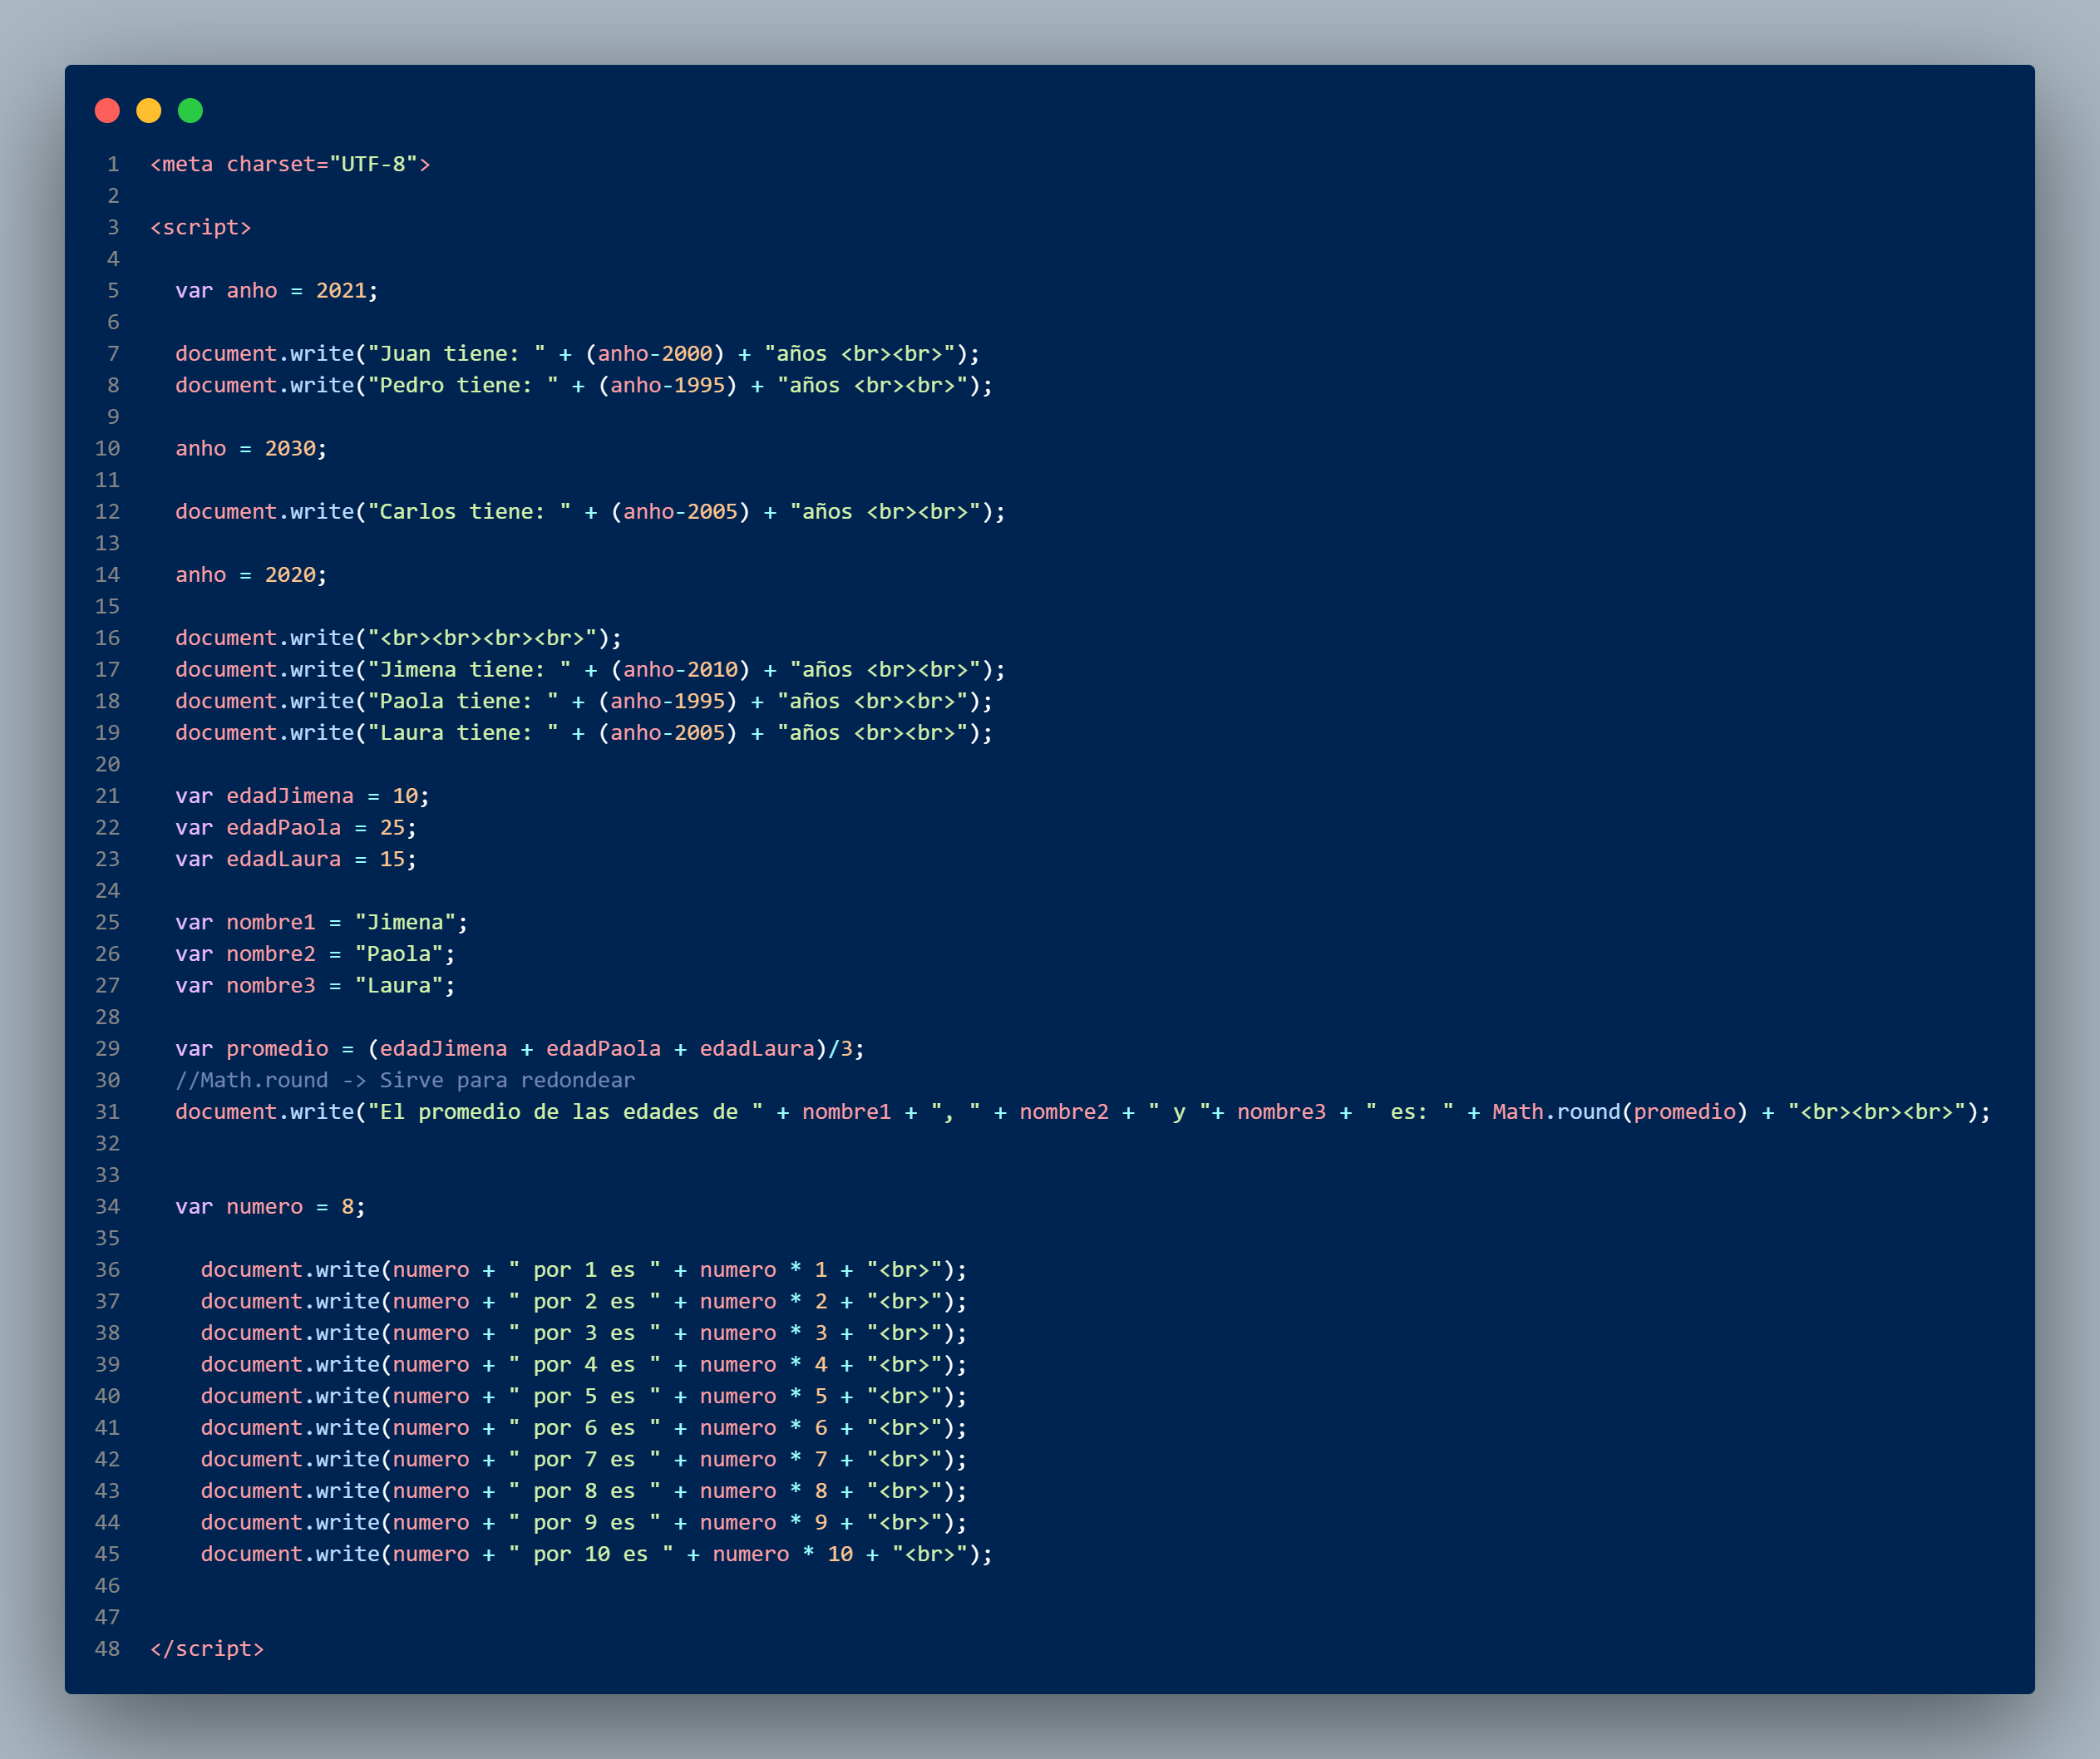Click the 'Juan tiene' document.write line
The width and height of the screenshot is (2100, 1759).
click(578, 353)
